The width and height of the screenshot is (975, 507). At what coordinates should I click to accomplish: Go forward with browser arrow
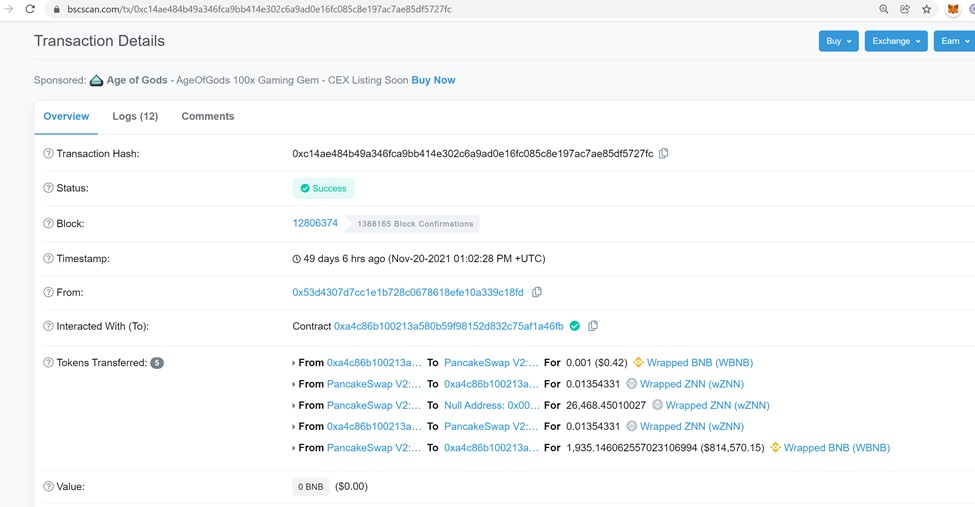click(x=8, y=9)
